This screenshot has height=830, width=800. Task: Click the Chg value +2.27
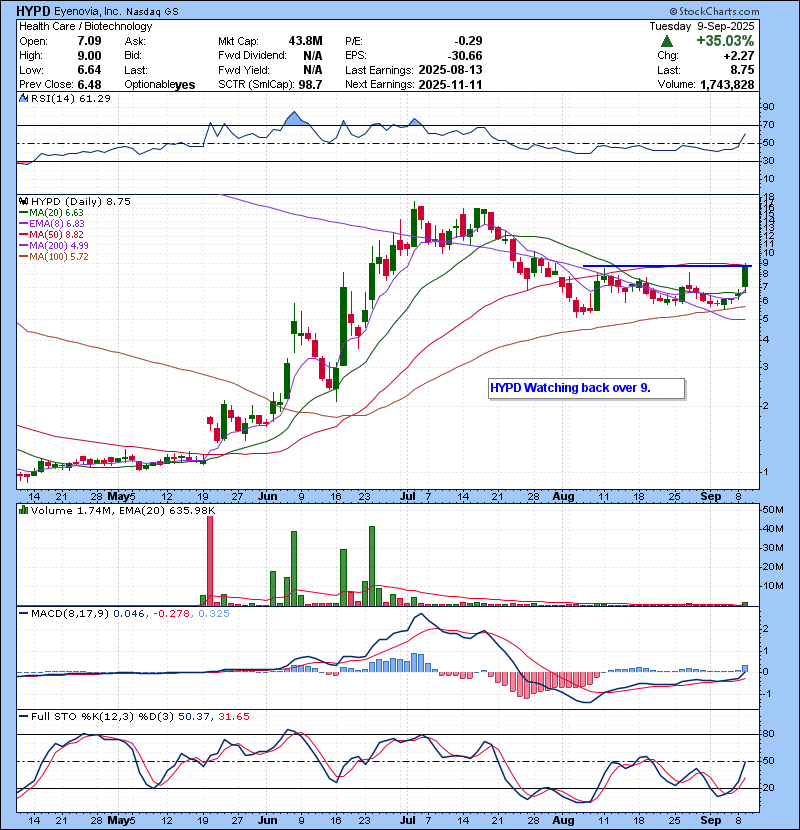(739, 56)
